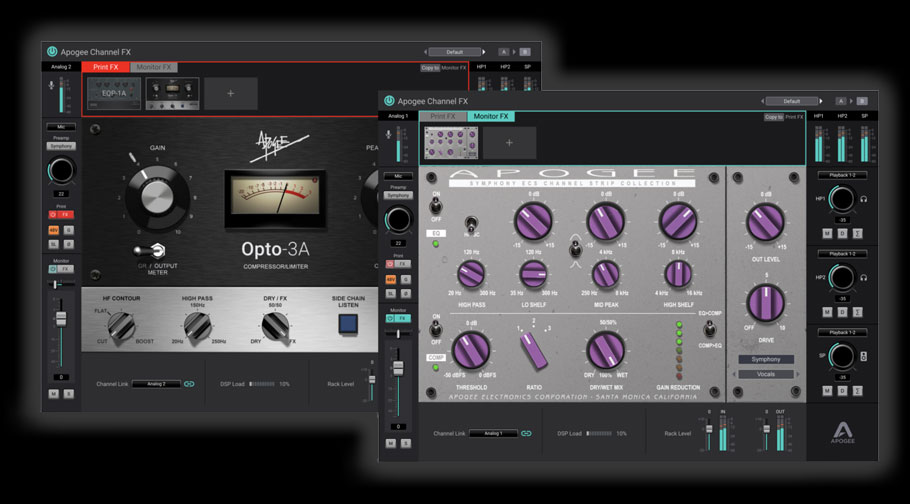Switch to Monitor FX tab in rear window

pyautogui.click(x=154, y=67)
